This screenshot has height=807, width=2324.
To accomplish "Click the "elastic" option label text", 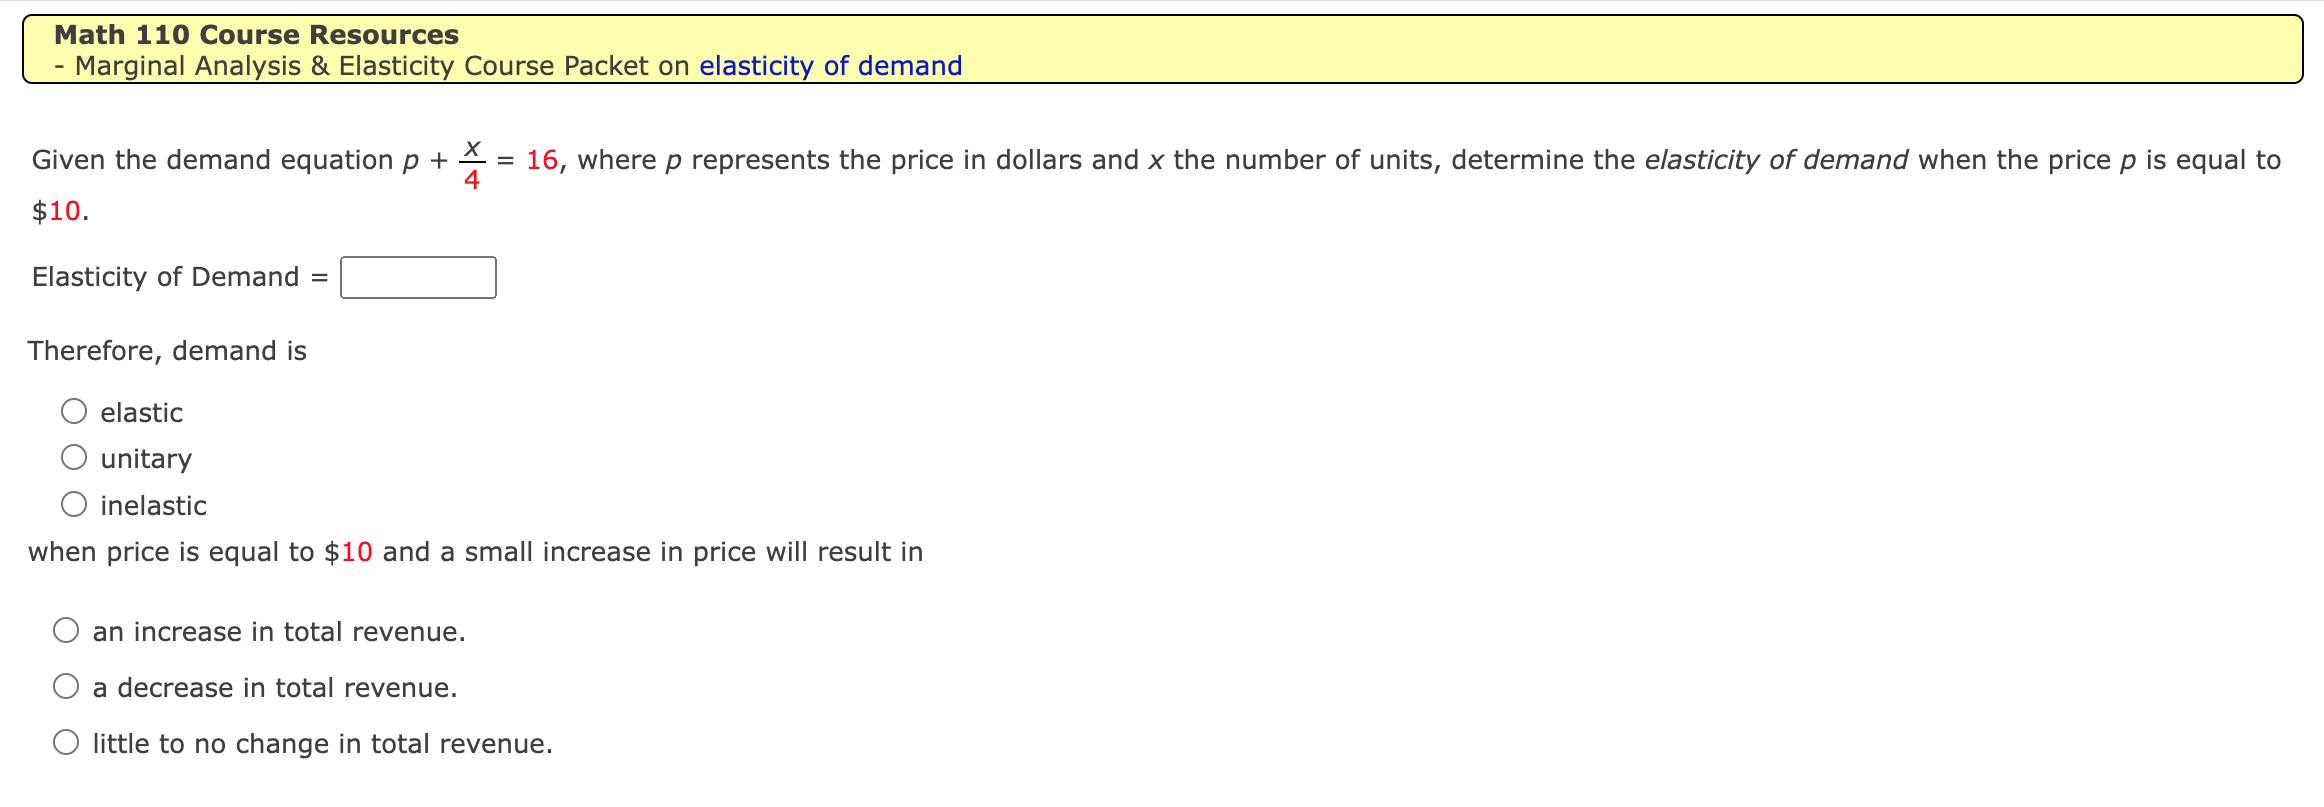I will pyautogui.click(x=141, y=411).
